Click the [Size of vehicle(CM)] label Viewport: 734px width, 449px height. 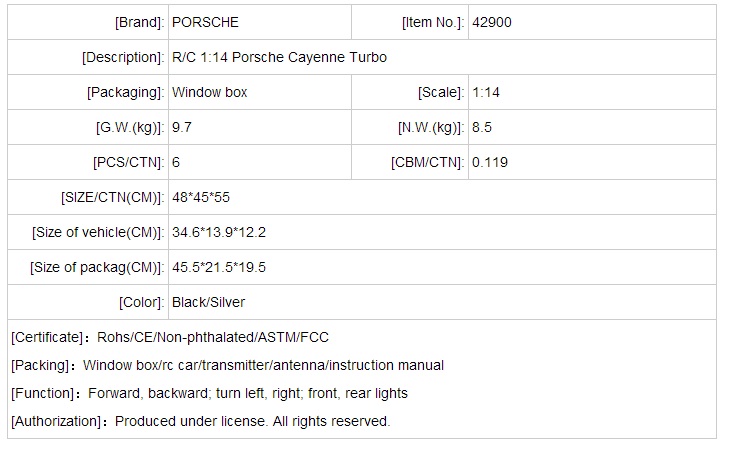point(97,232)
